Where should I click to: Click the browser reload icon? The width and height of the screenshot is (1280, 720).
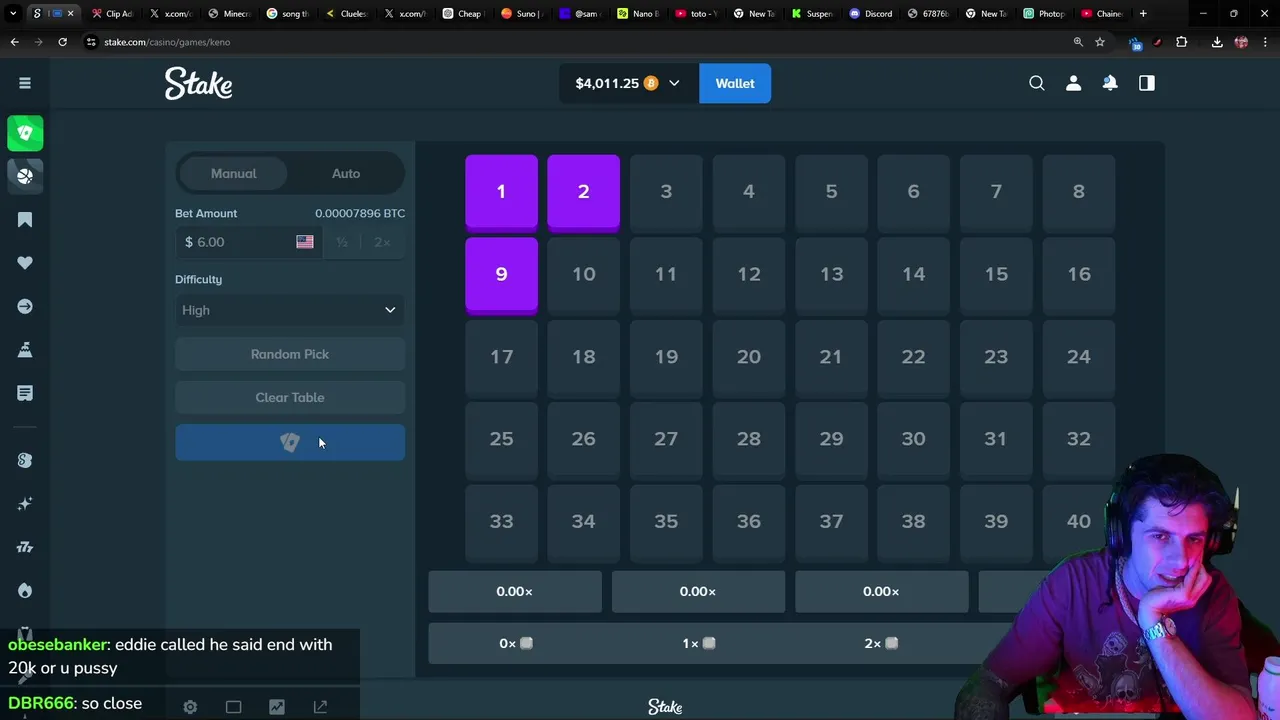(x=62, y=42)
